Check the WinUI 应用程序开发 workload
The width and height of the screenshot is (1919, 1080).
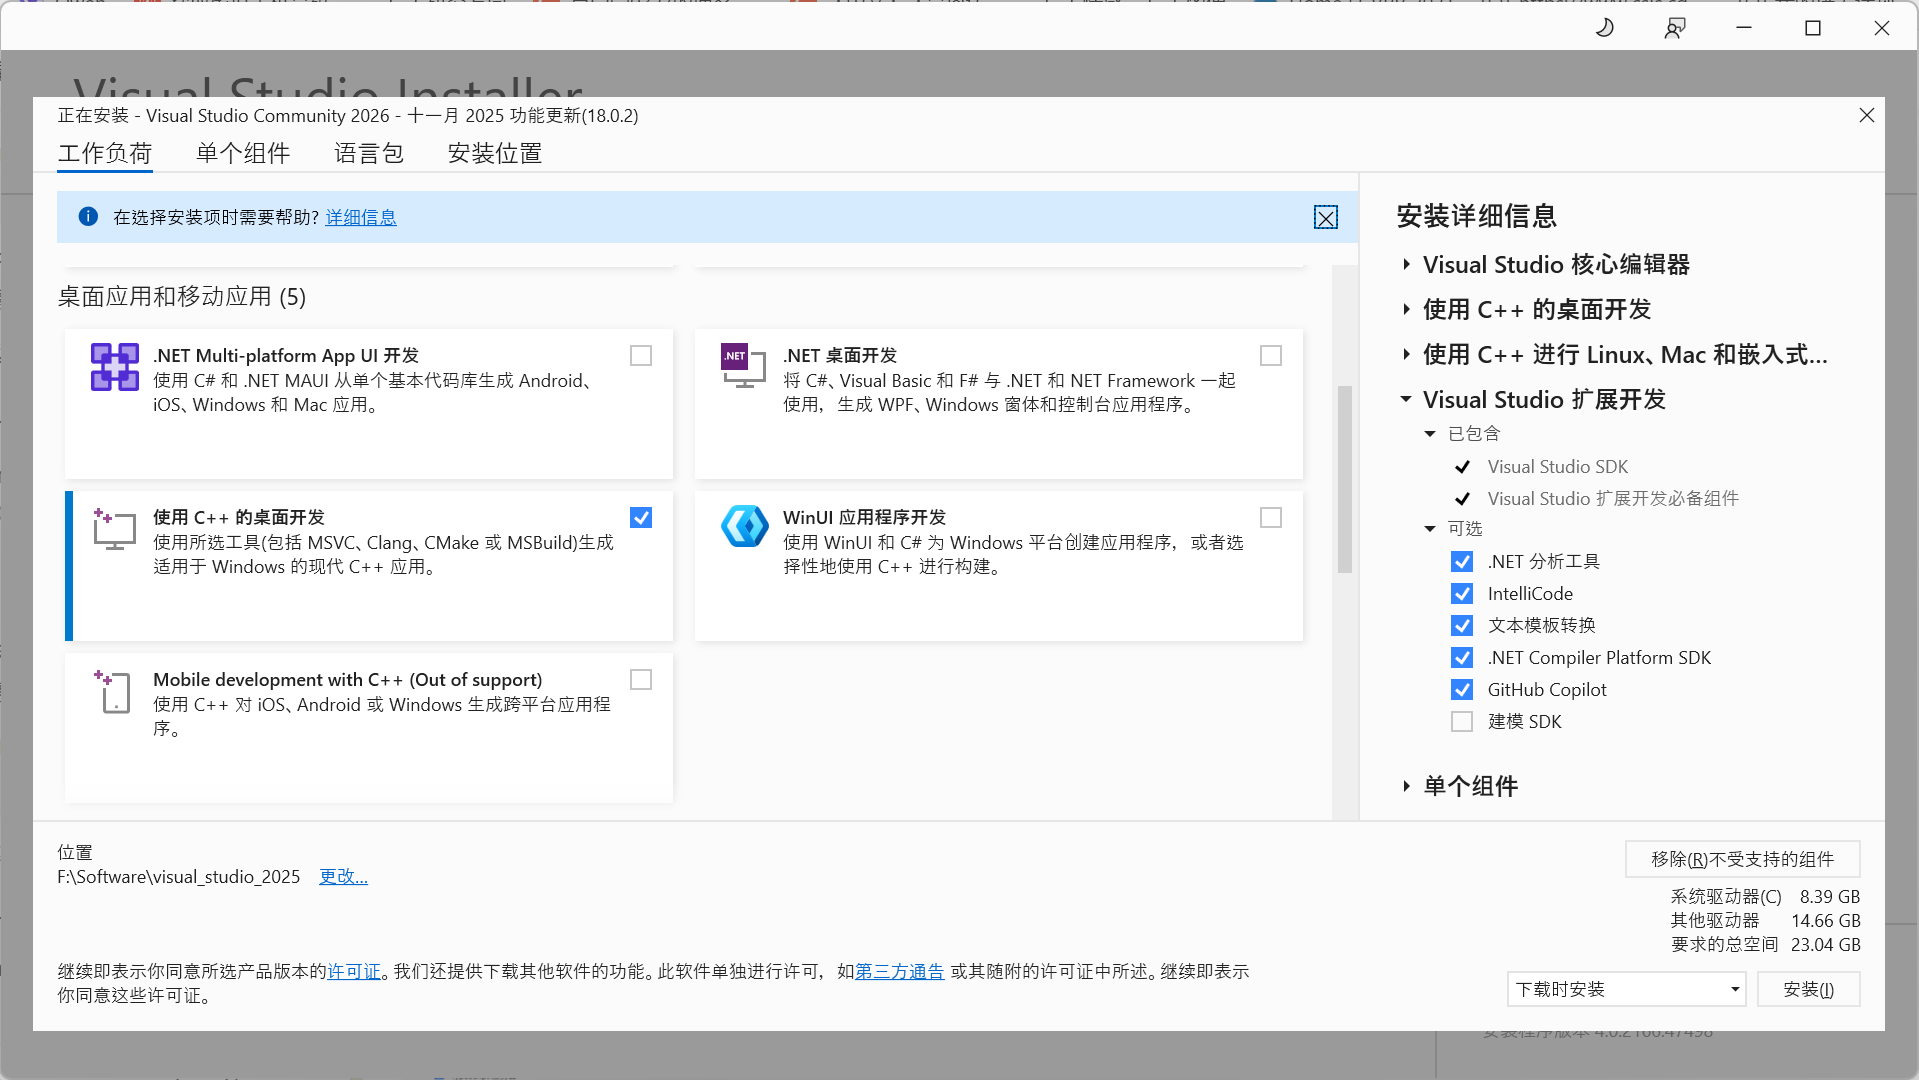[1271, 518]
